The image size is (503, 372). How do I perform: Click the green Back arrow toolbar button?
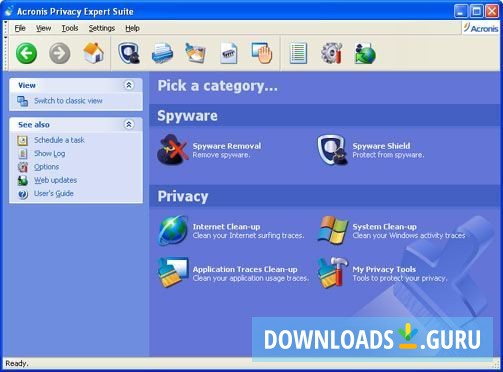[26, 53]
